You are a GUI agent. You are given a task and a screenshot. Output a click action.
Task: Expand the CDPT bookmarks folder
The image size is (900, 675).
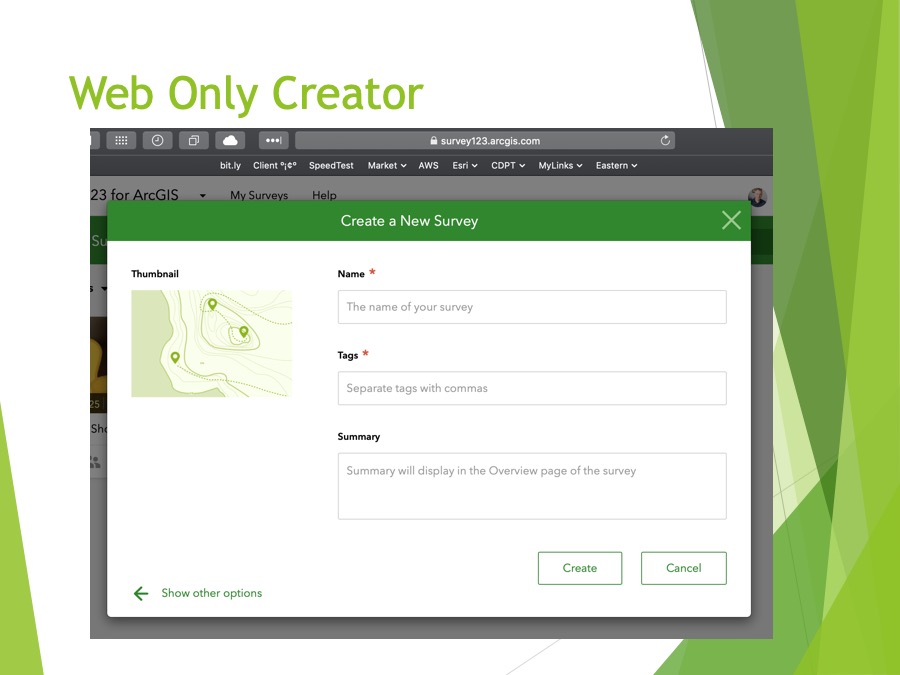click(508, 165)
